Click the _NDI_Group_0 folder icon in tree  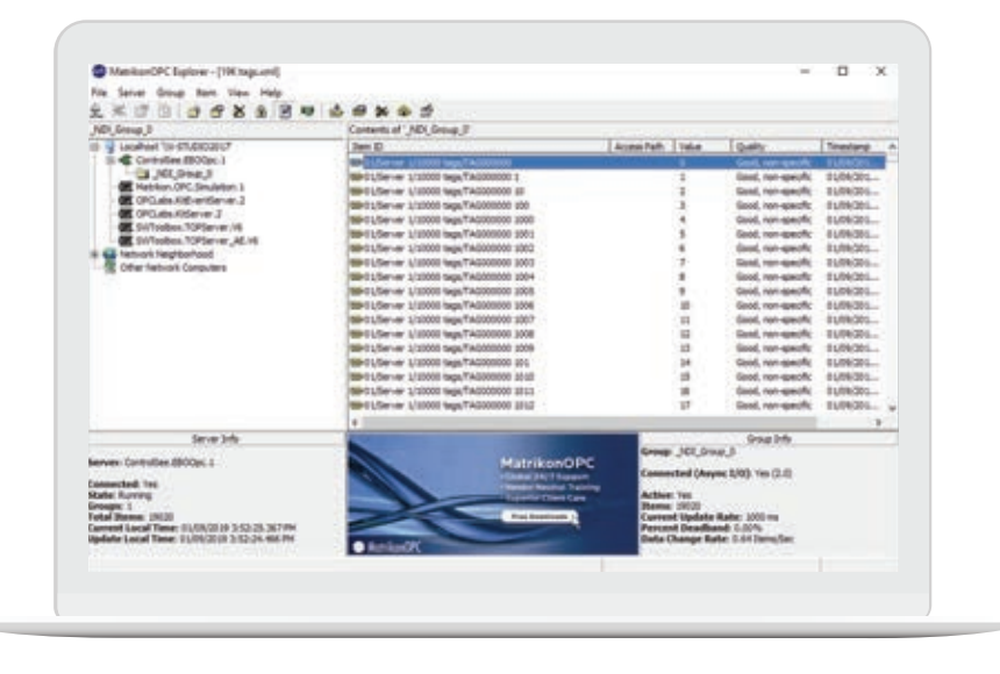(143, 173)
